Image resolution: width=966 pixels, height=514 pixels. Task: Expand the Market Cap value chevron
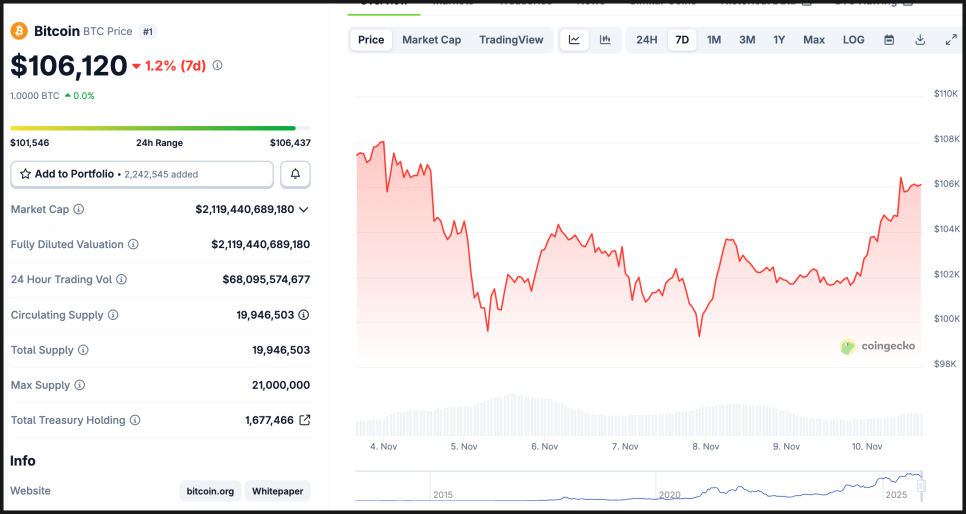coord(304,210)
